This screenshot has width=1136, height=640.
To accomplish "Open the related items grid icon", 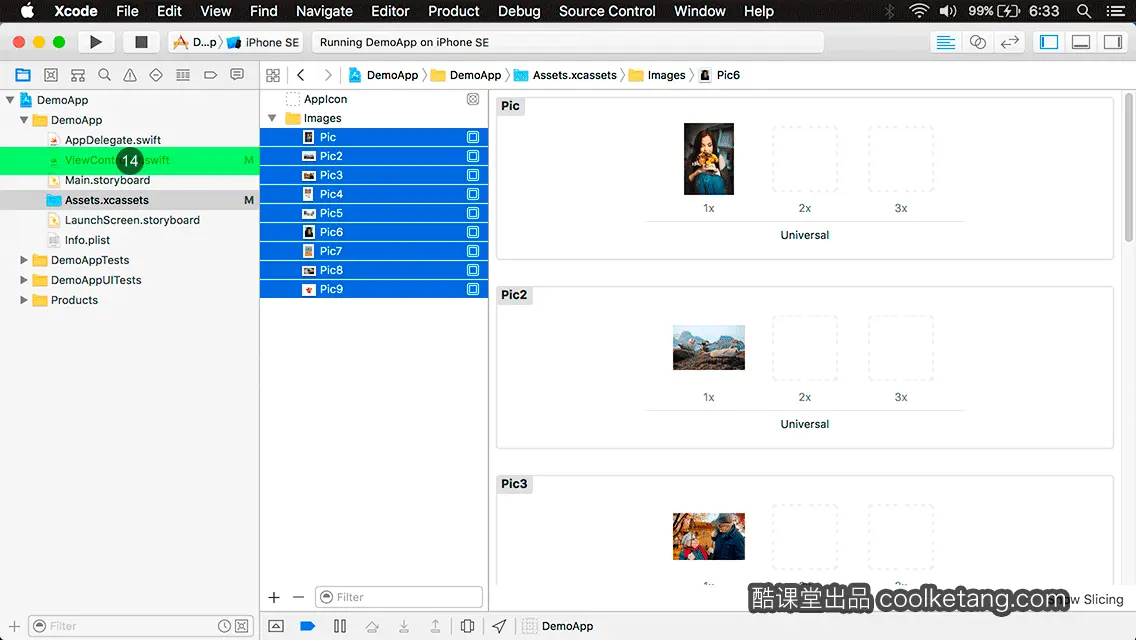I will click(x=273, y=75).
